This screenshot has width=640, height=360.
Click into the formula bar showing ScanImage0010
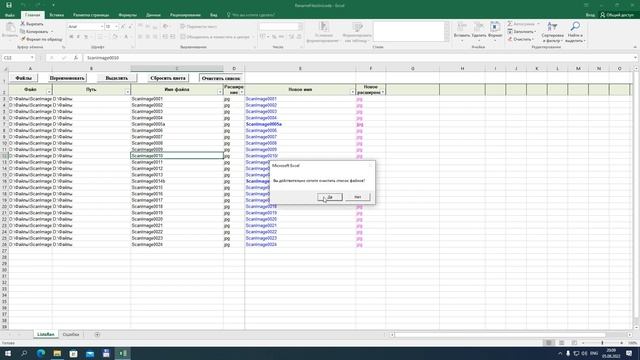coord(359,58)
